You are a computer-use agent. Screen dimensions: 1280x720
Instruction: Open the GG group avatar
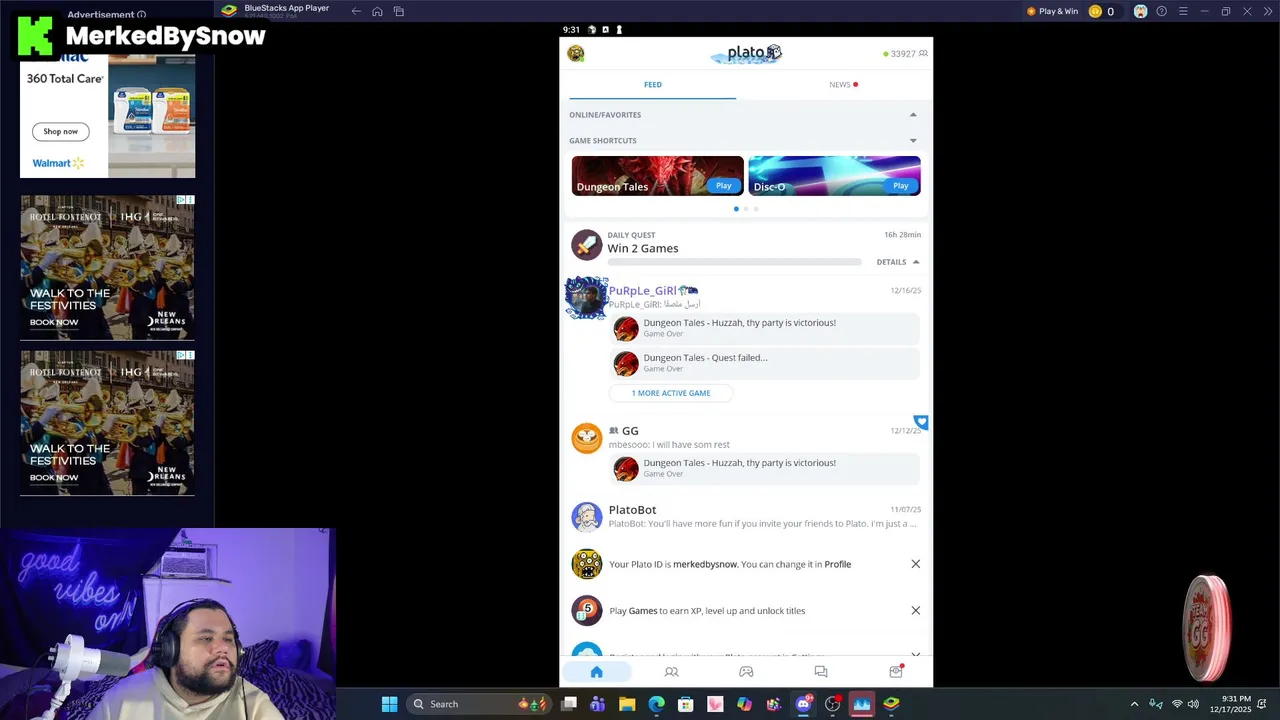(587, 438)
